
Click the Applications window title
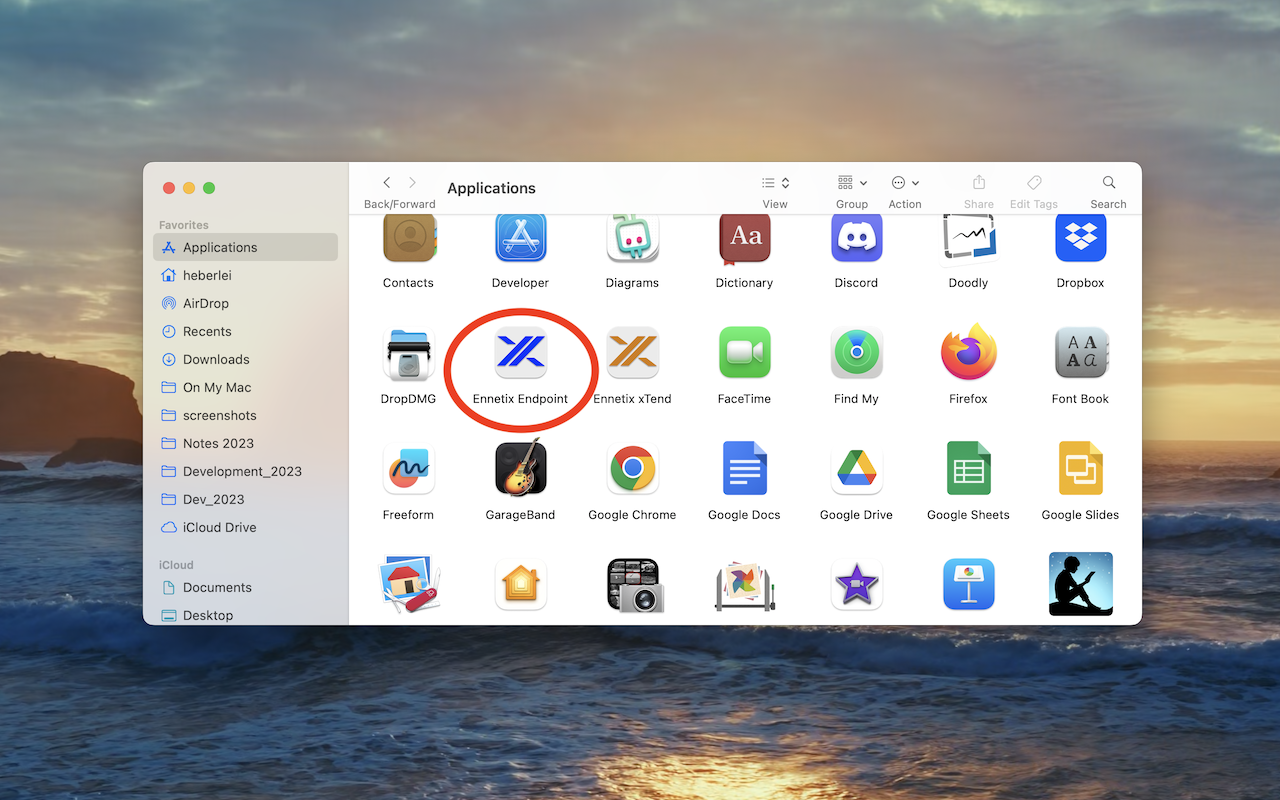(491, 188)
